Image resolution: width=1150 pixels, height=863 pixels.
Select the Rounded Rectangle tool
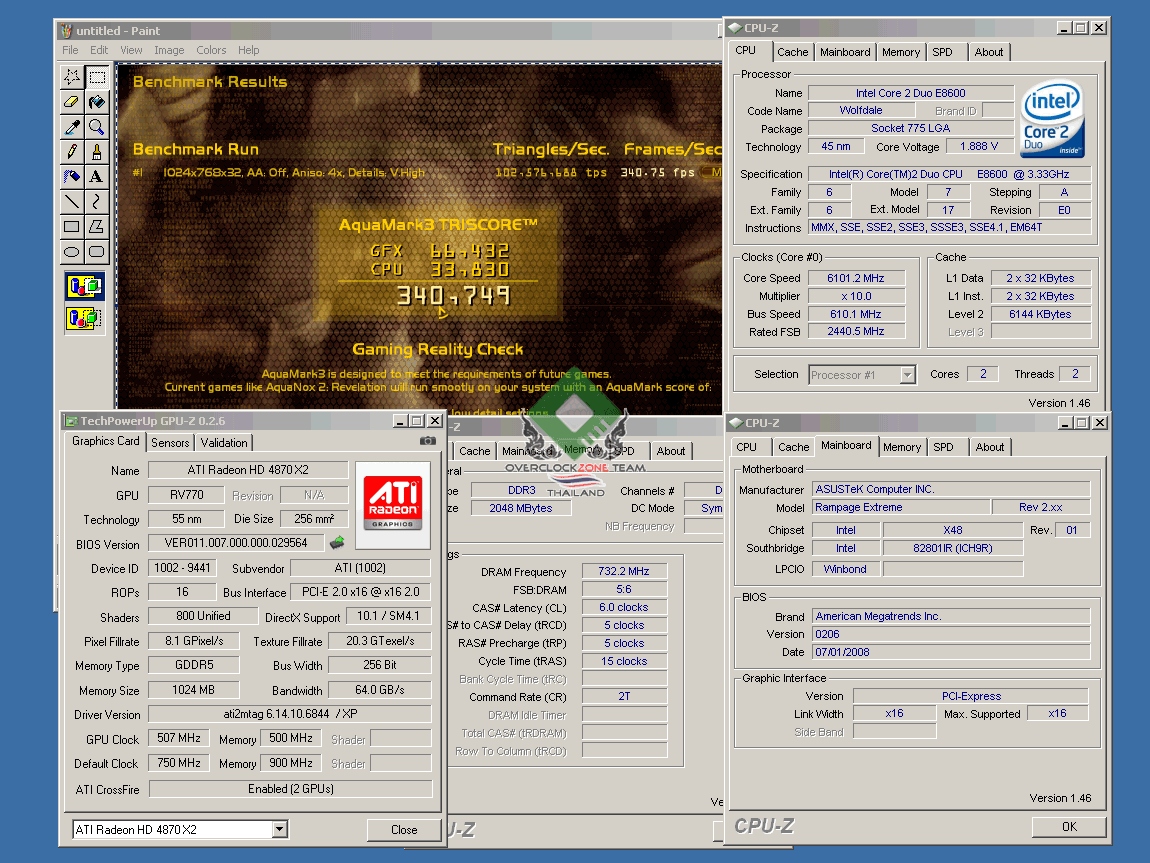point(97,251)
